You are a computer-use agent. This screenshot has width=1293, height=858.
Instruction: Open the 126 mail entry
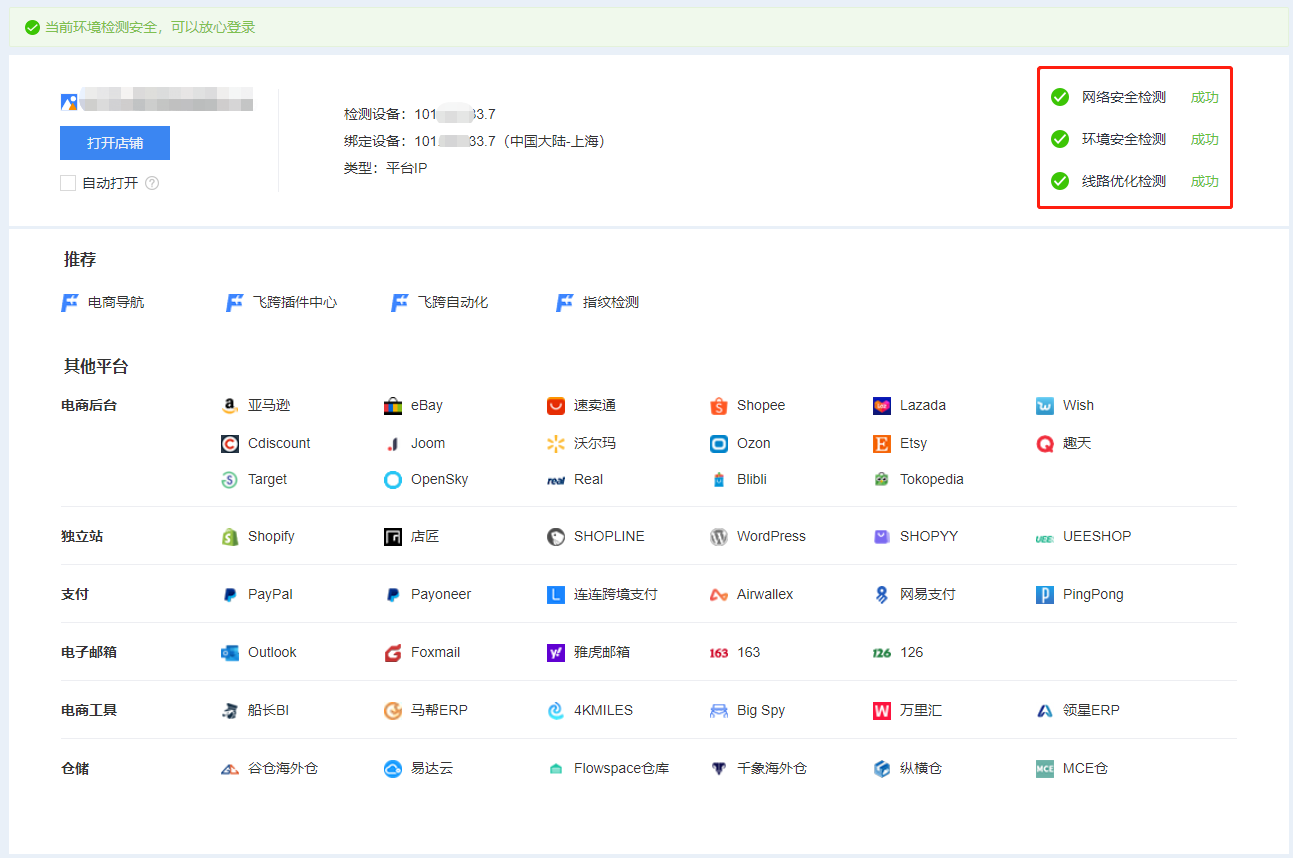coord(898,652)
